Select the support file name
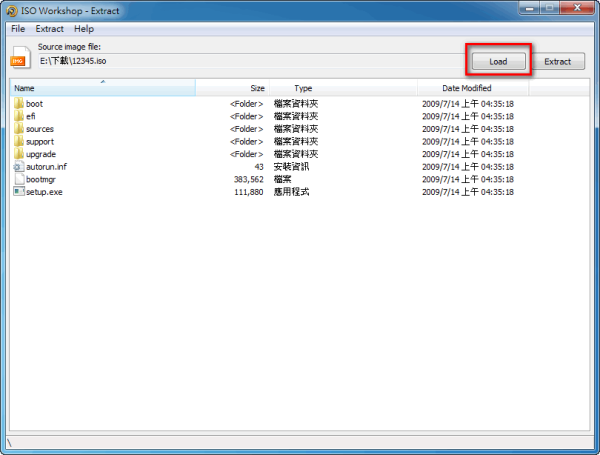 tap(40, 142)
